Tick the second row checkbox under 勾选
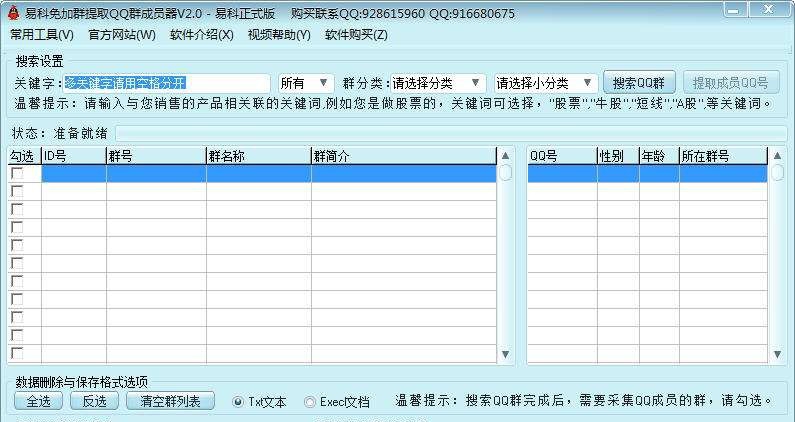 tap(17, 191)
